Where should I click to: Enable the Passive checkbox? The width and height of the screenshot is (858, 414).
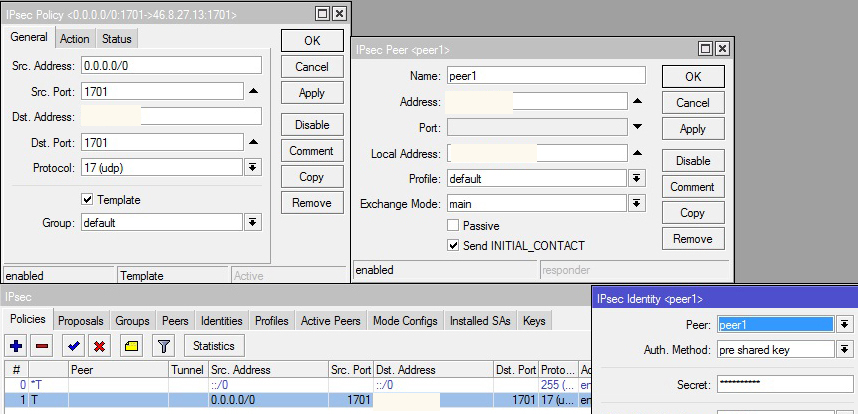point(454,226)
